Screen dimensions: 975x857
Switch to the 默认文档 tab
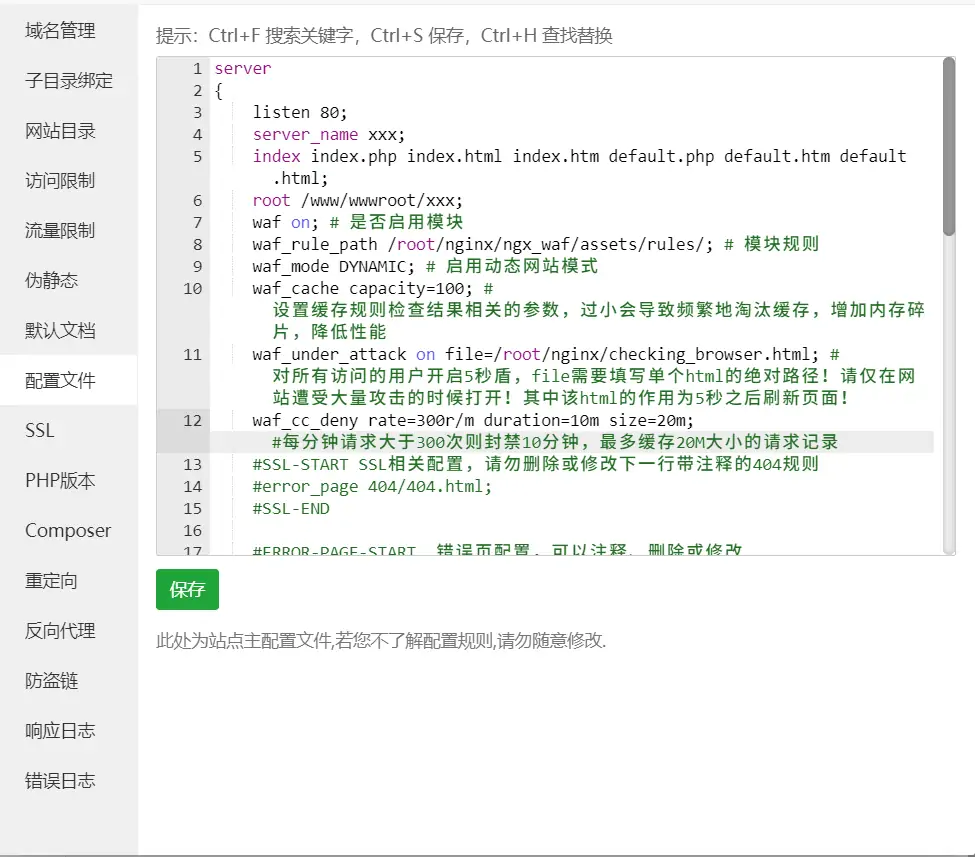pyautogui.click(x=60, y=331)
